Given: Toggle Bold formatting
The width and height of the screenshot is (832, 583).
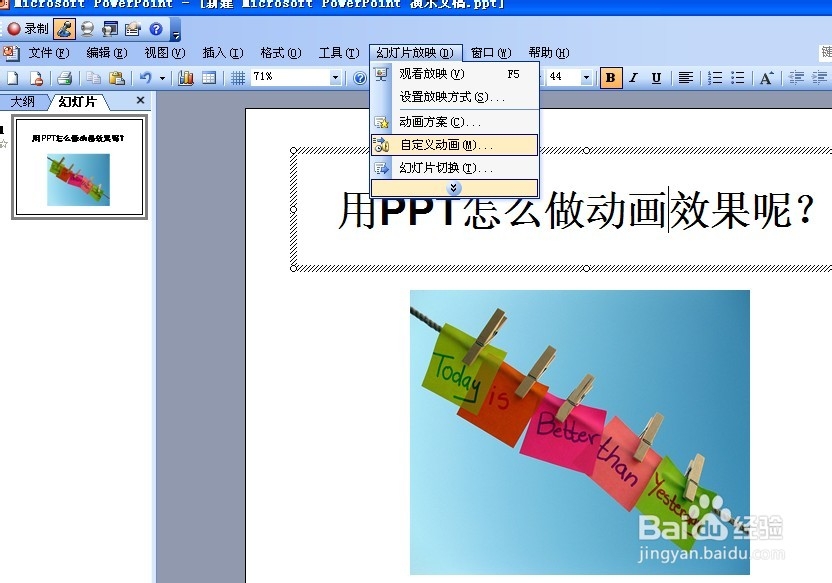Looking at the screenshot, I should pos(610,78).
